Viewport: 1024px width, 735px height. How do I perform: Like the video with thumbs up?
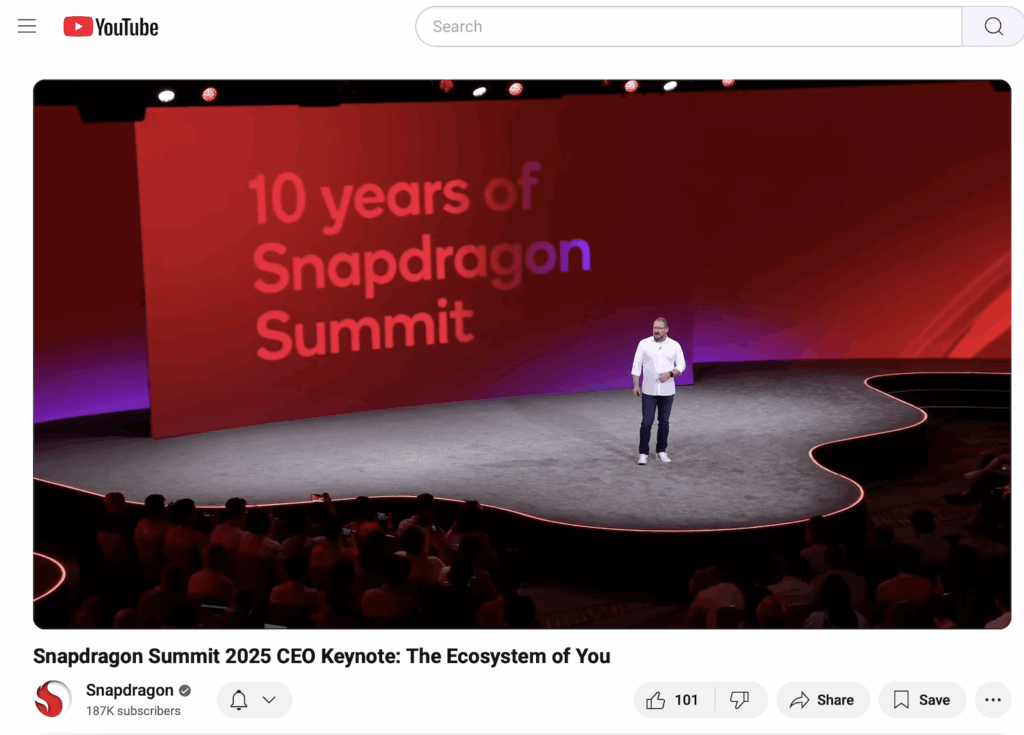click(656, 700)
